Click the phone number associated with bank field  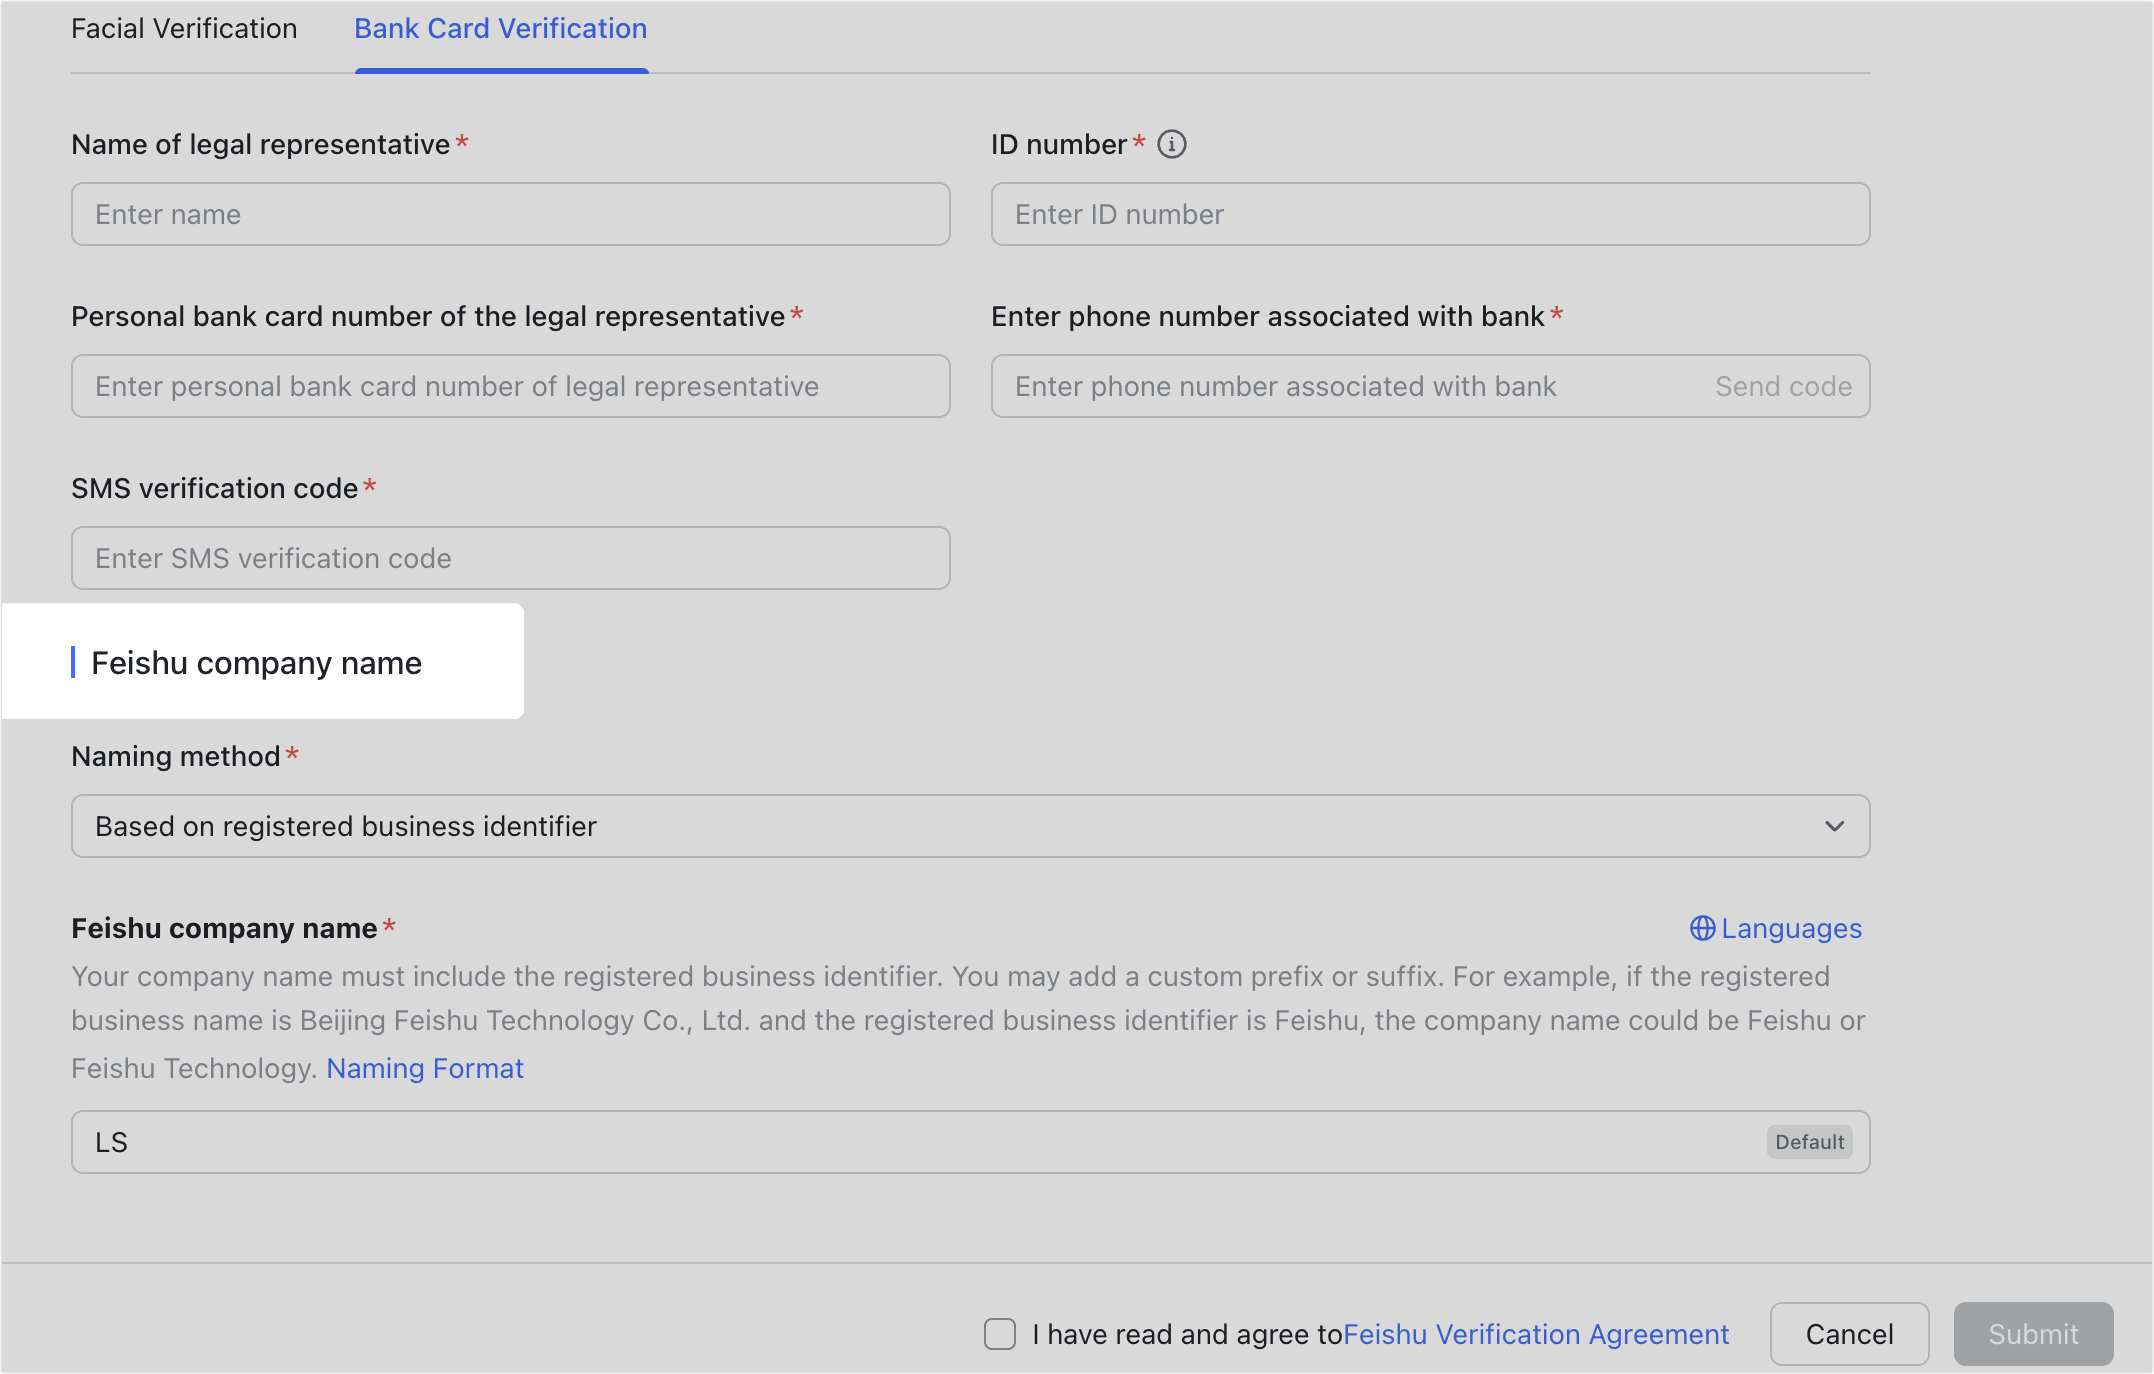coord(1300,386)
